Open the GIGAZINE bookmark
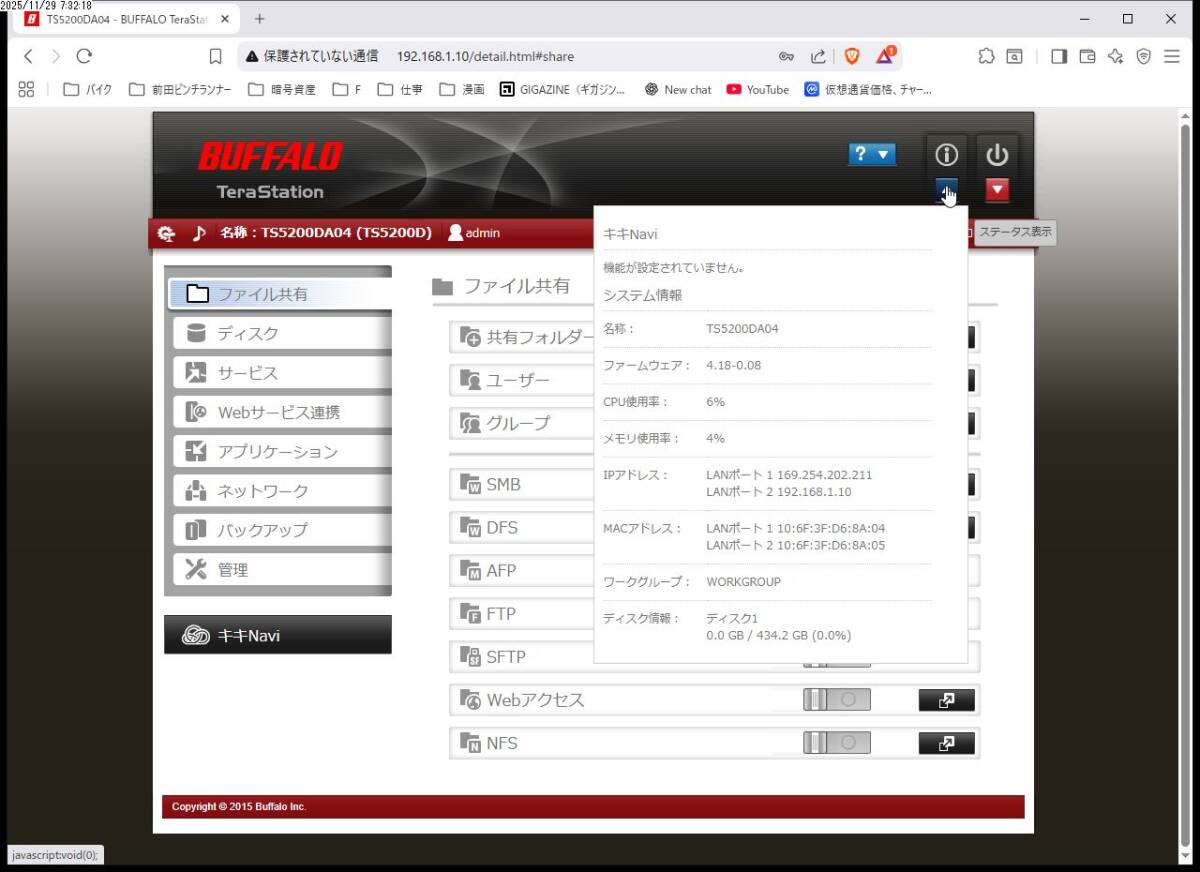The width and height of the screenshot is (1200, 872). click(x=562, y=89)
